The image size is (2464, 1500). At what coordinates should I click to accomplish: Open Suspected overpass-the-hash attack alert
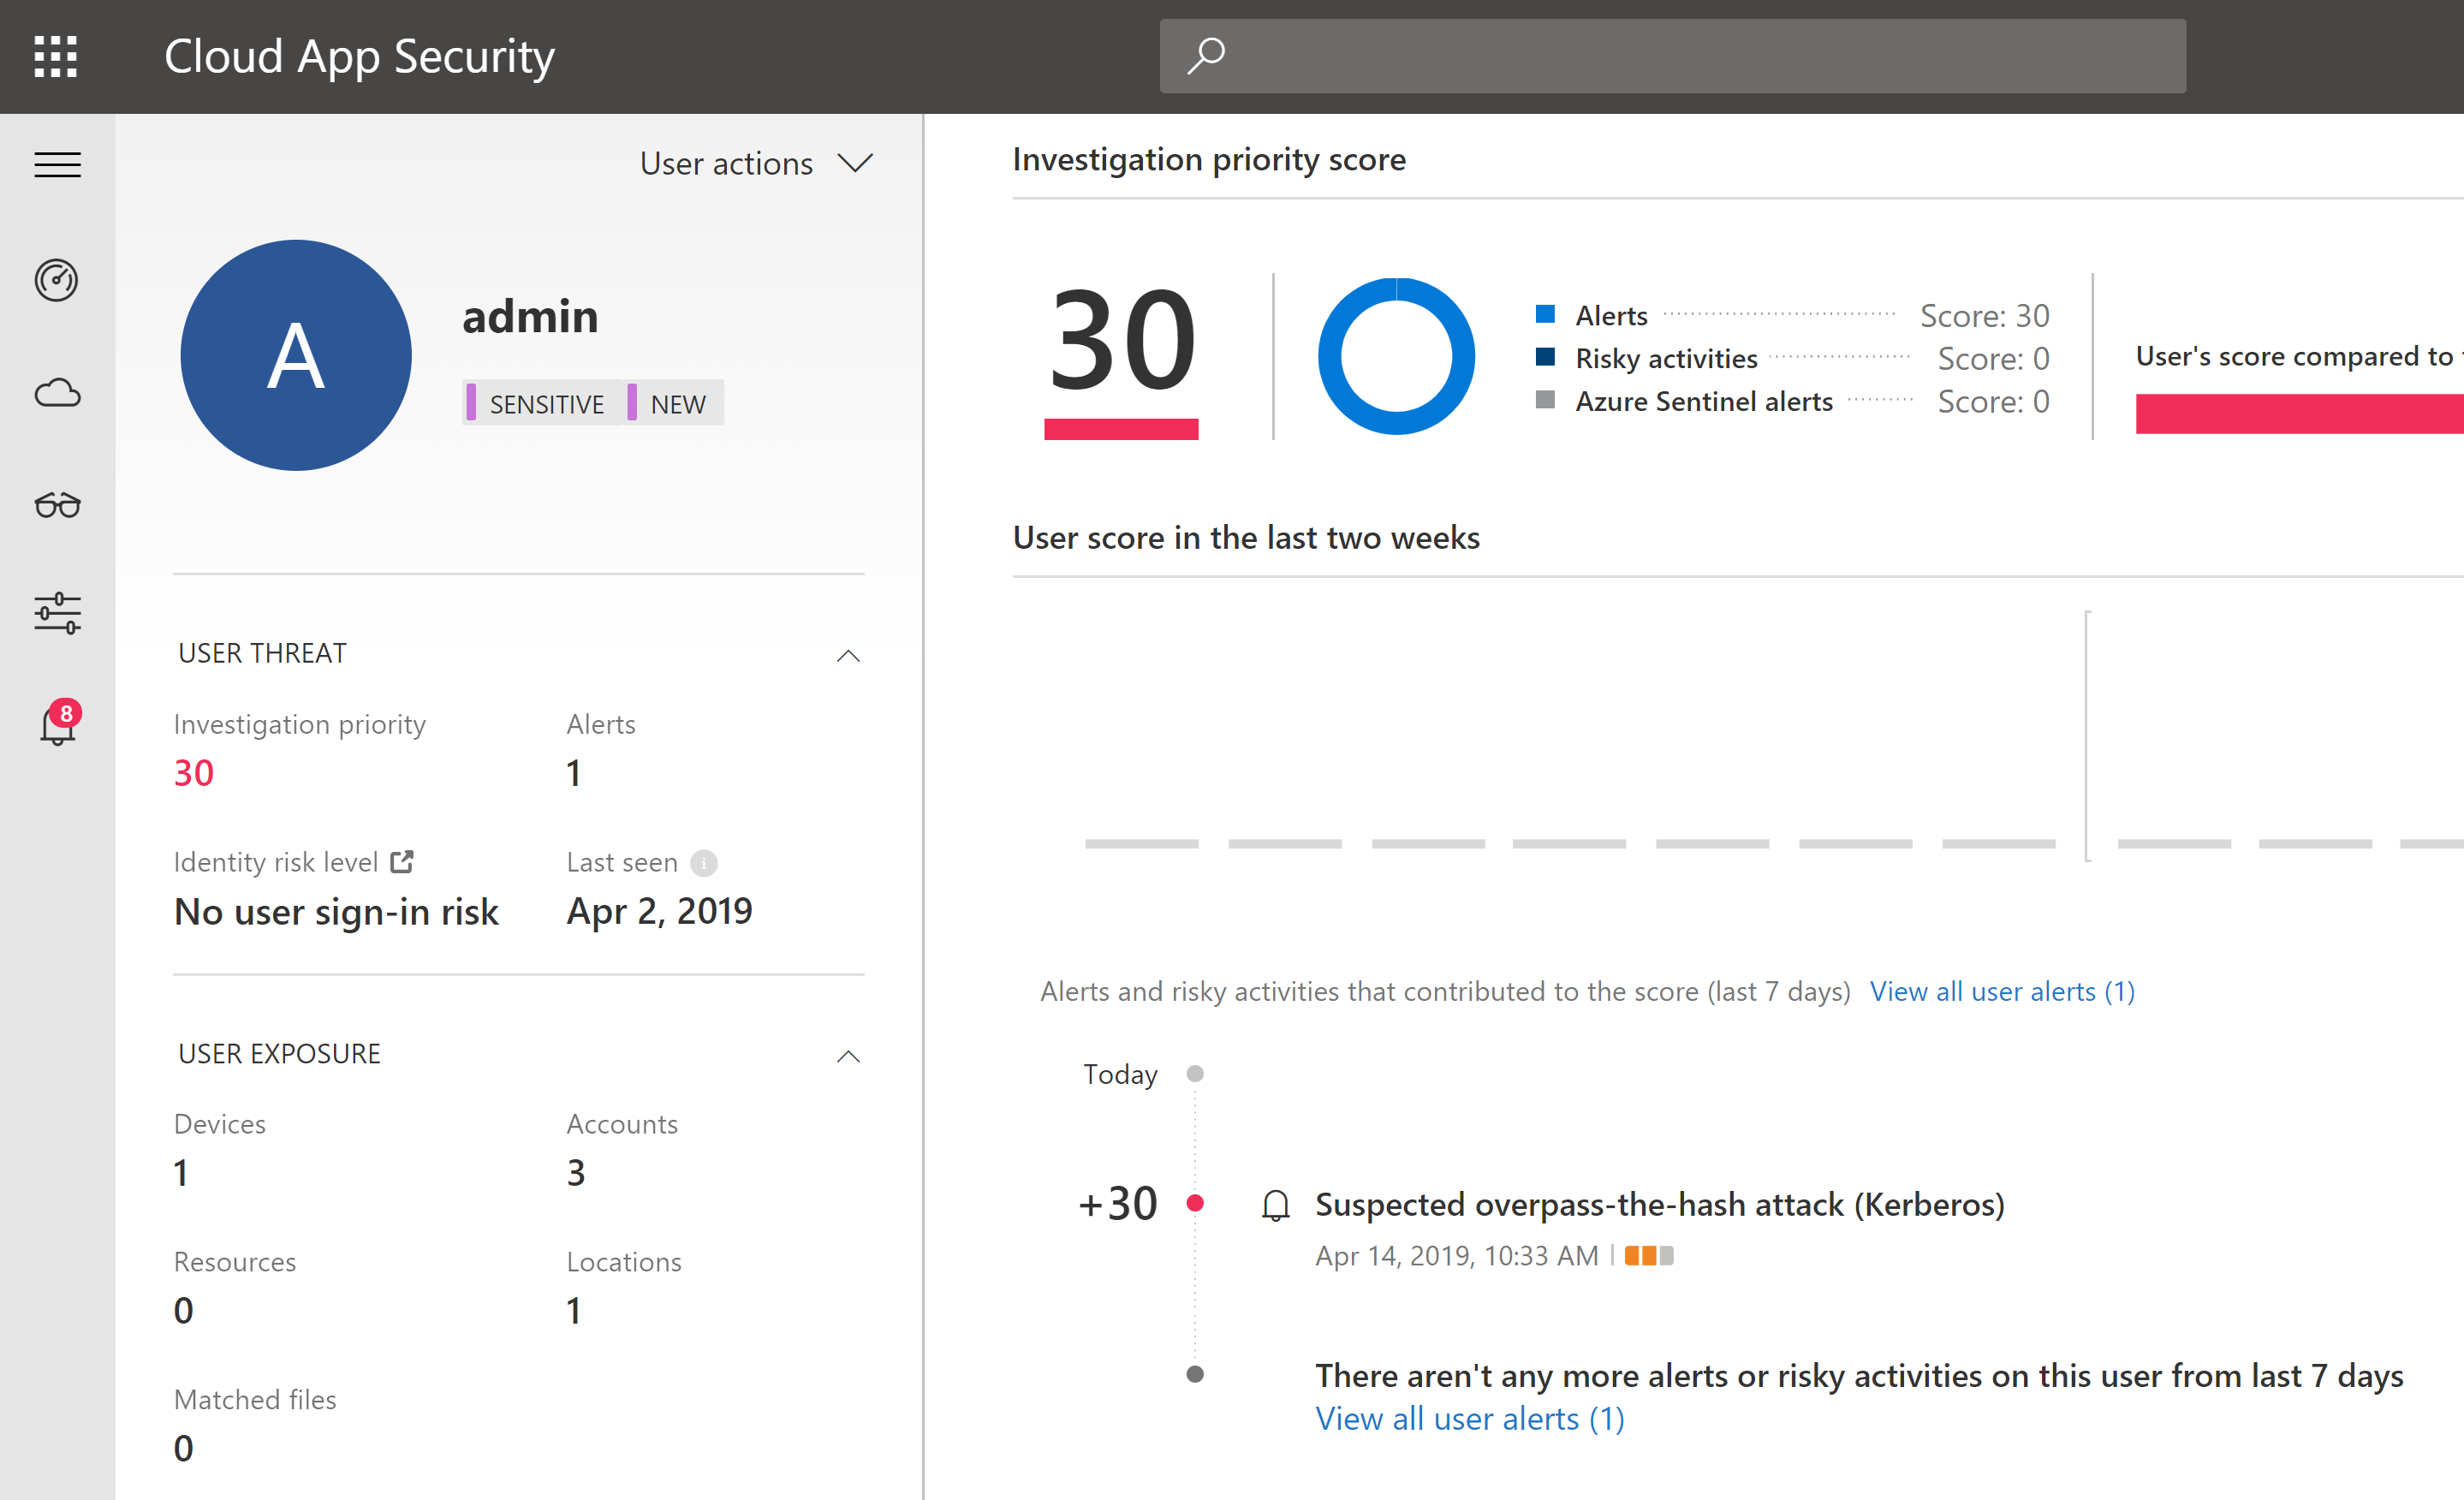pos(1659,1204)
